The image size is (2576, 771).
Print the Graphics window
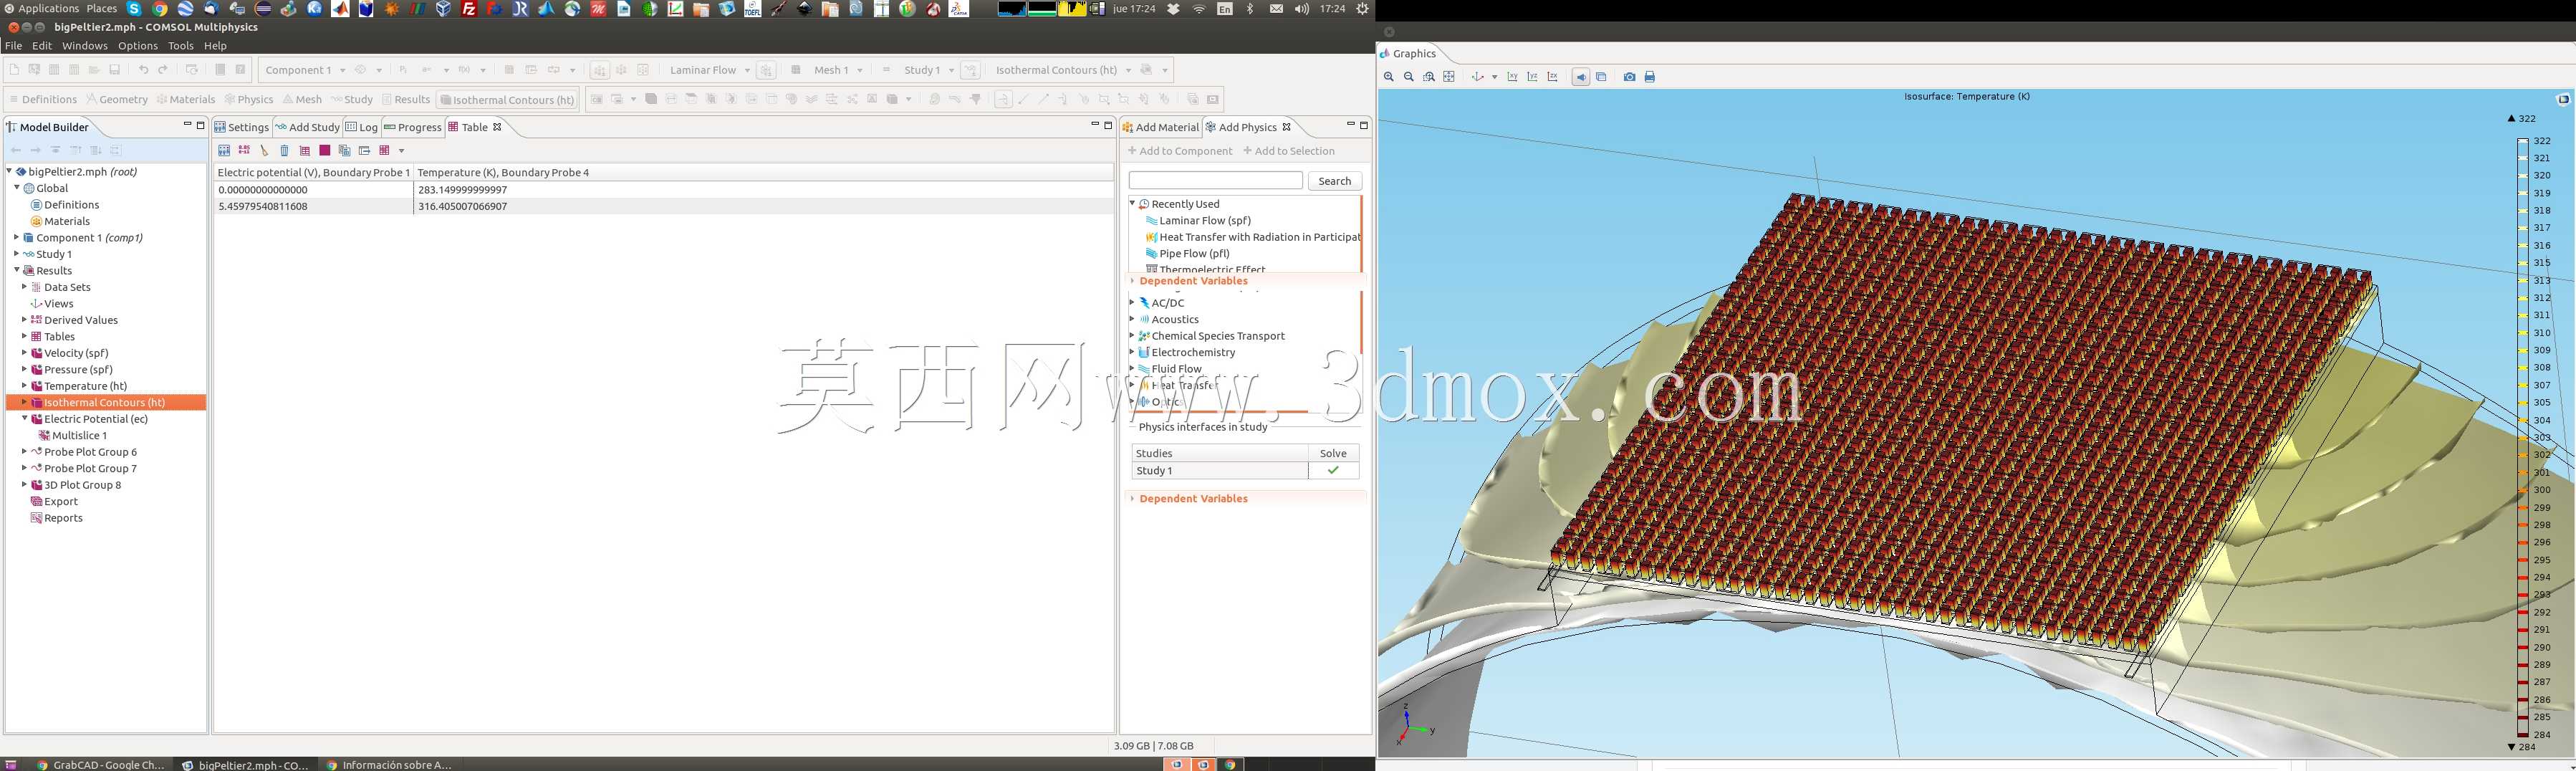[x=1650, y=77]
